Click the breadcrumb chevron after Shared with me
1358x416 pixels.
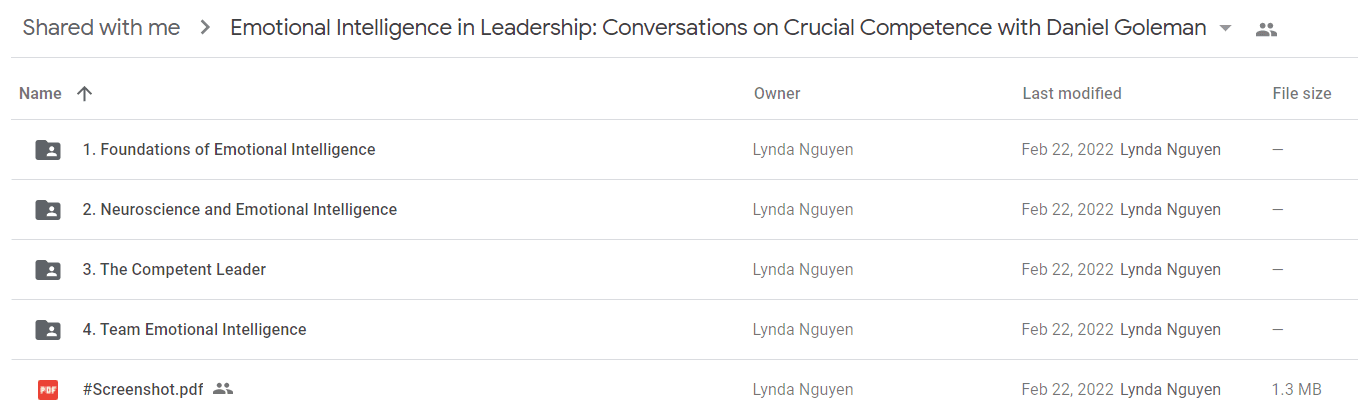(x=205, y=28)
